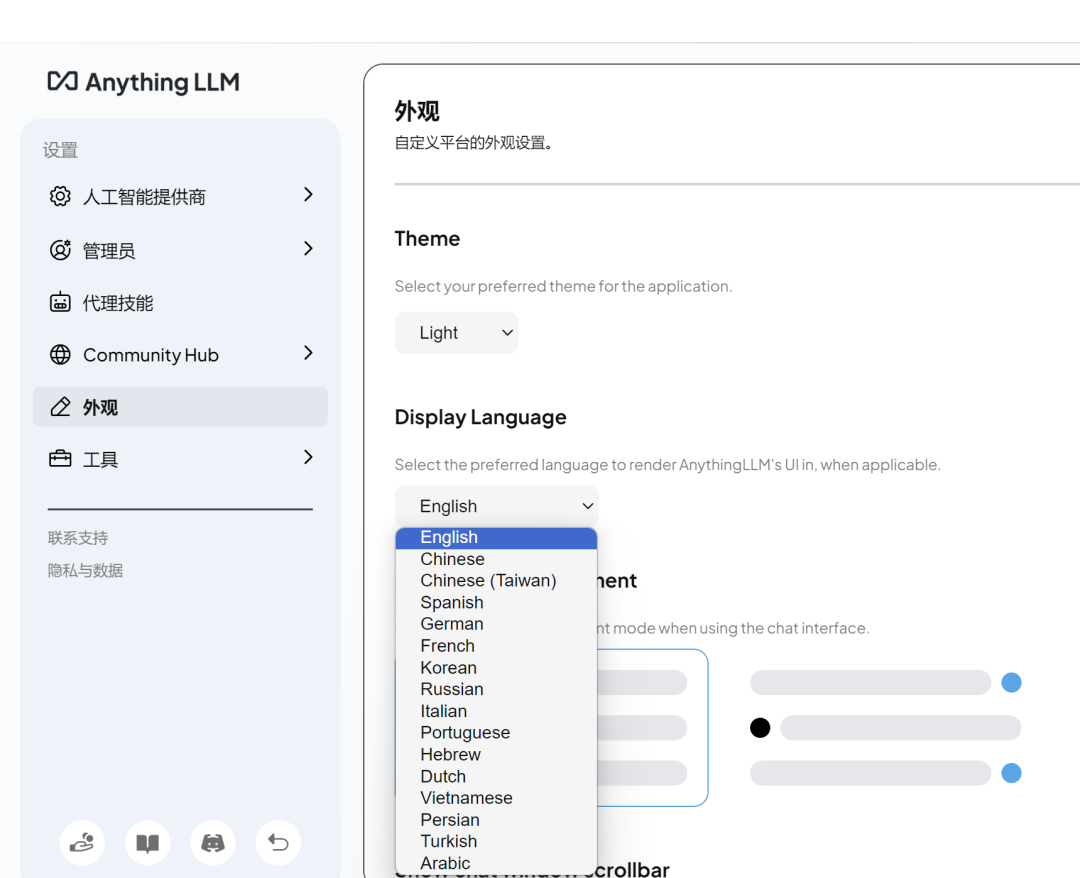Screen dimensions: 1080x878
Task: Click the toolbox icon beside 工具
Action: (x=60, y=459)
